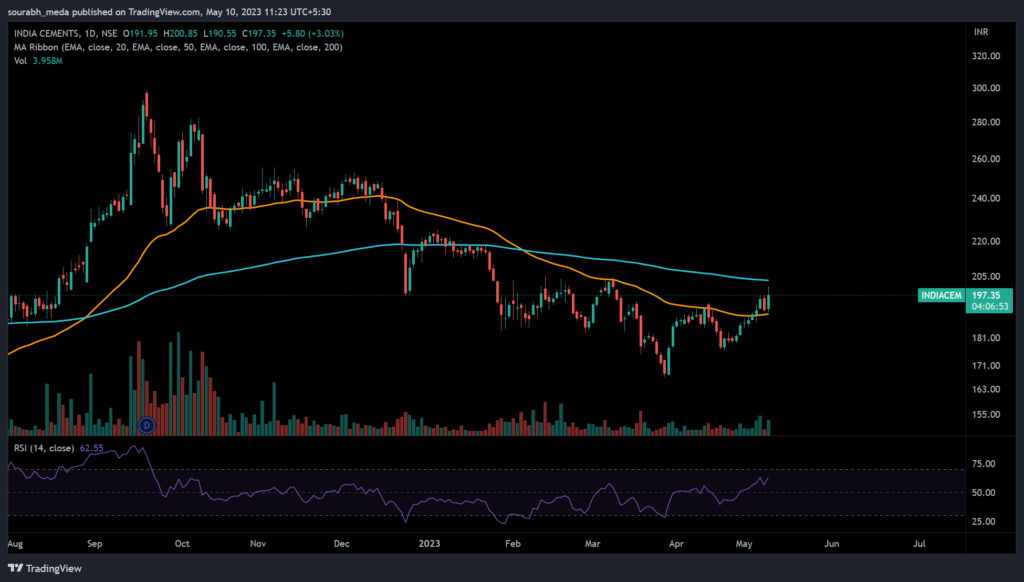Screen dimensions: 1024x582
Task: Click the 163.00 price axis label
Action: click(985, 389)
